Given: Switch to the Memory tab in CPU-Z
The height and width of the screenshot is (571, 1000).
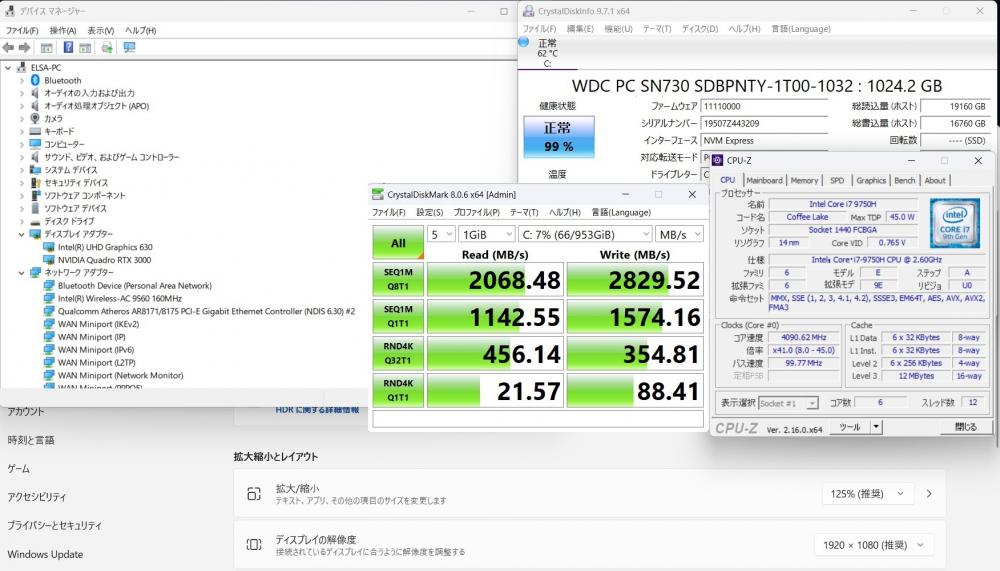Looking at the screenshot, I should [x=804, y=181].
